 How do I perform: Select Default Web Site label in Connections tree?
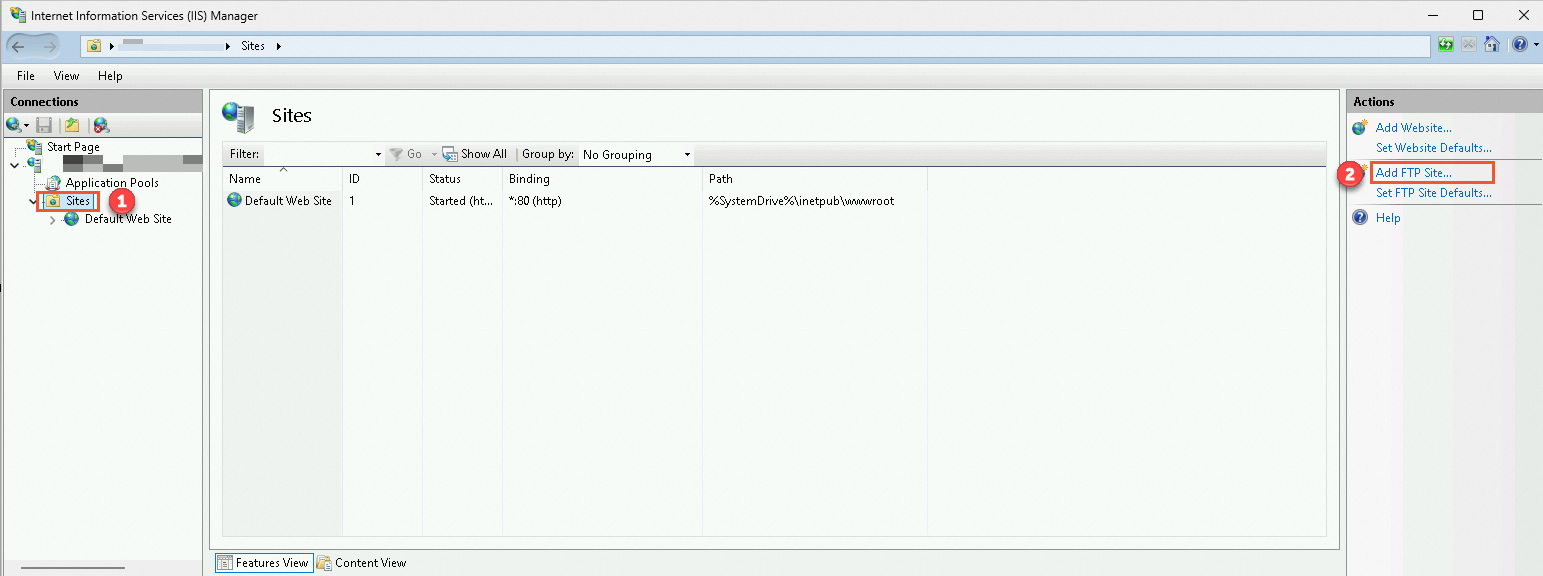(x=128, y=219)
